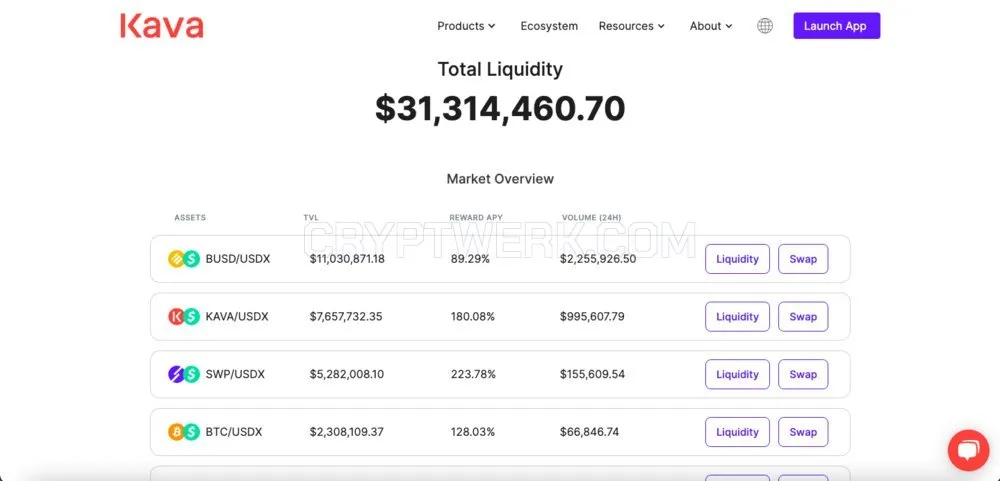Open the red chat support bubble
The image size is (1000, 481).
click(x=968, y=451)
